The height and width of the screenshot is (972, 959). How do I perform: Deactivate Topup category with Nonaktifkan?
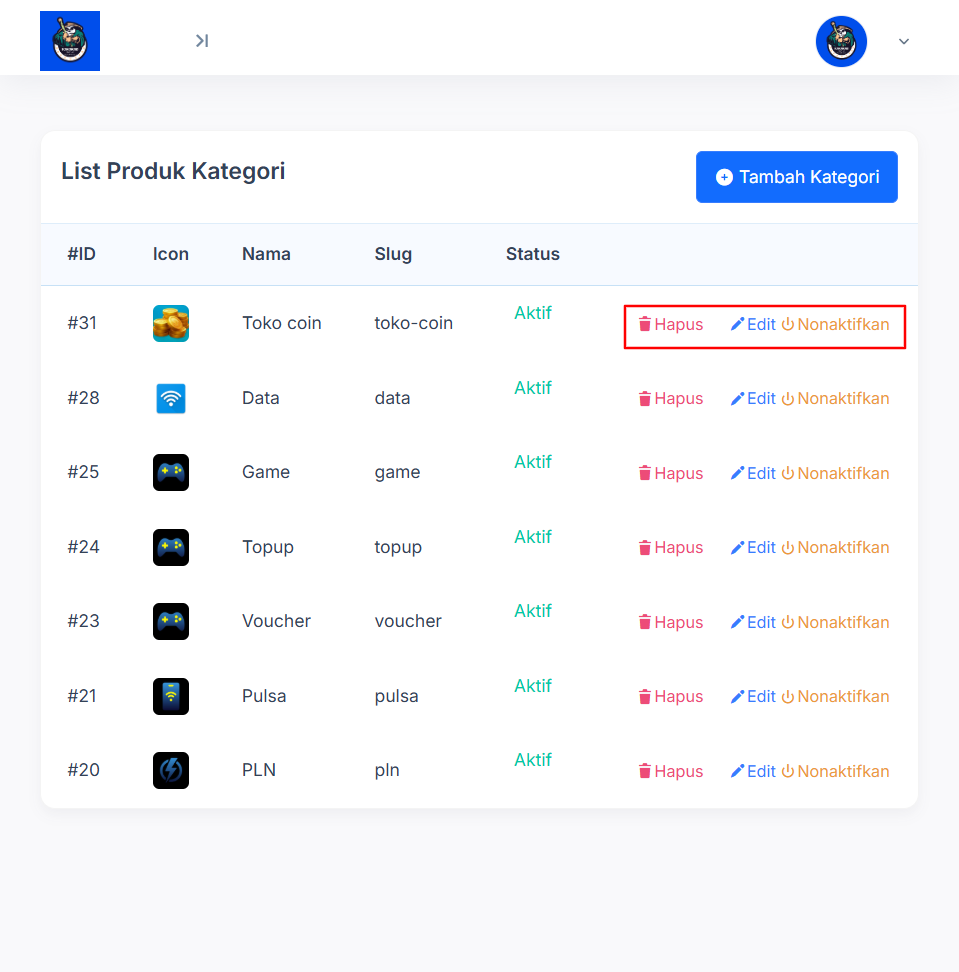coord(835,548)
